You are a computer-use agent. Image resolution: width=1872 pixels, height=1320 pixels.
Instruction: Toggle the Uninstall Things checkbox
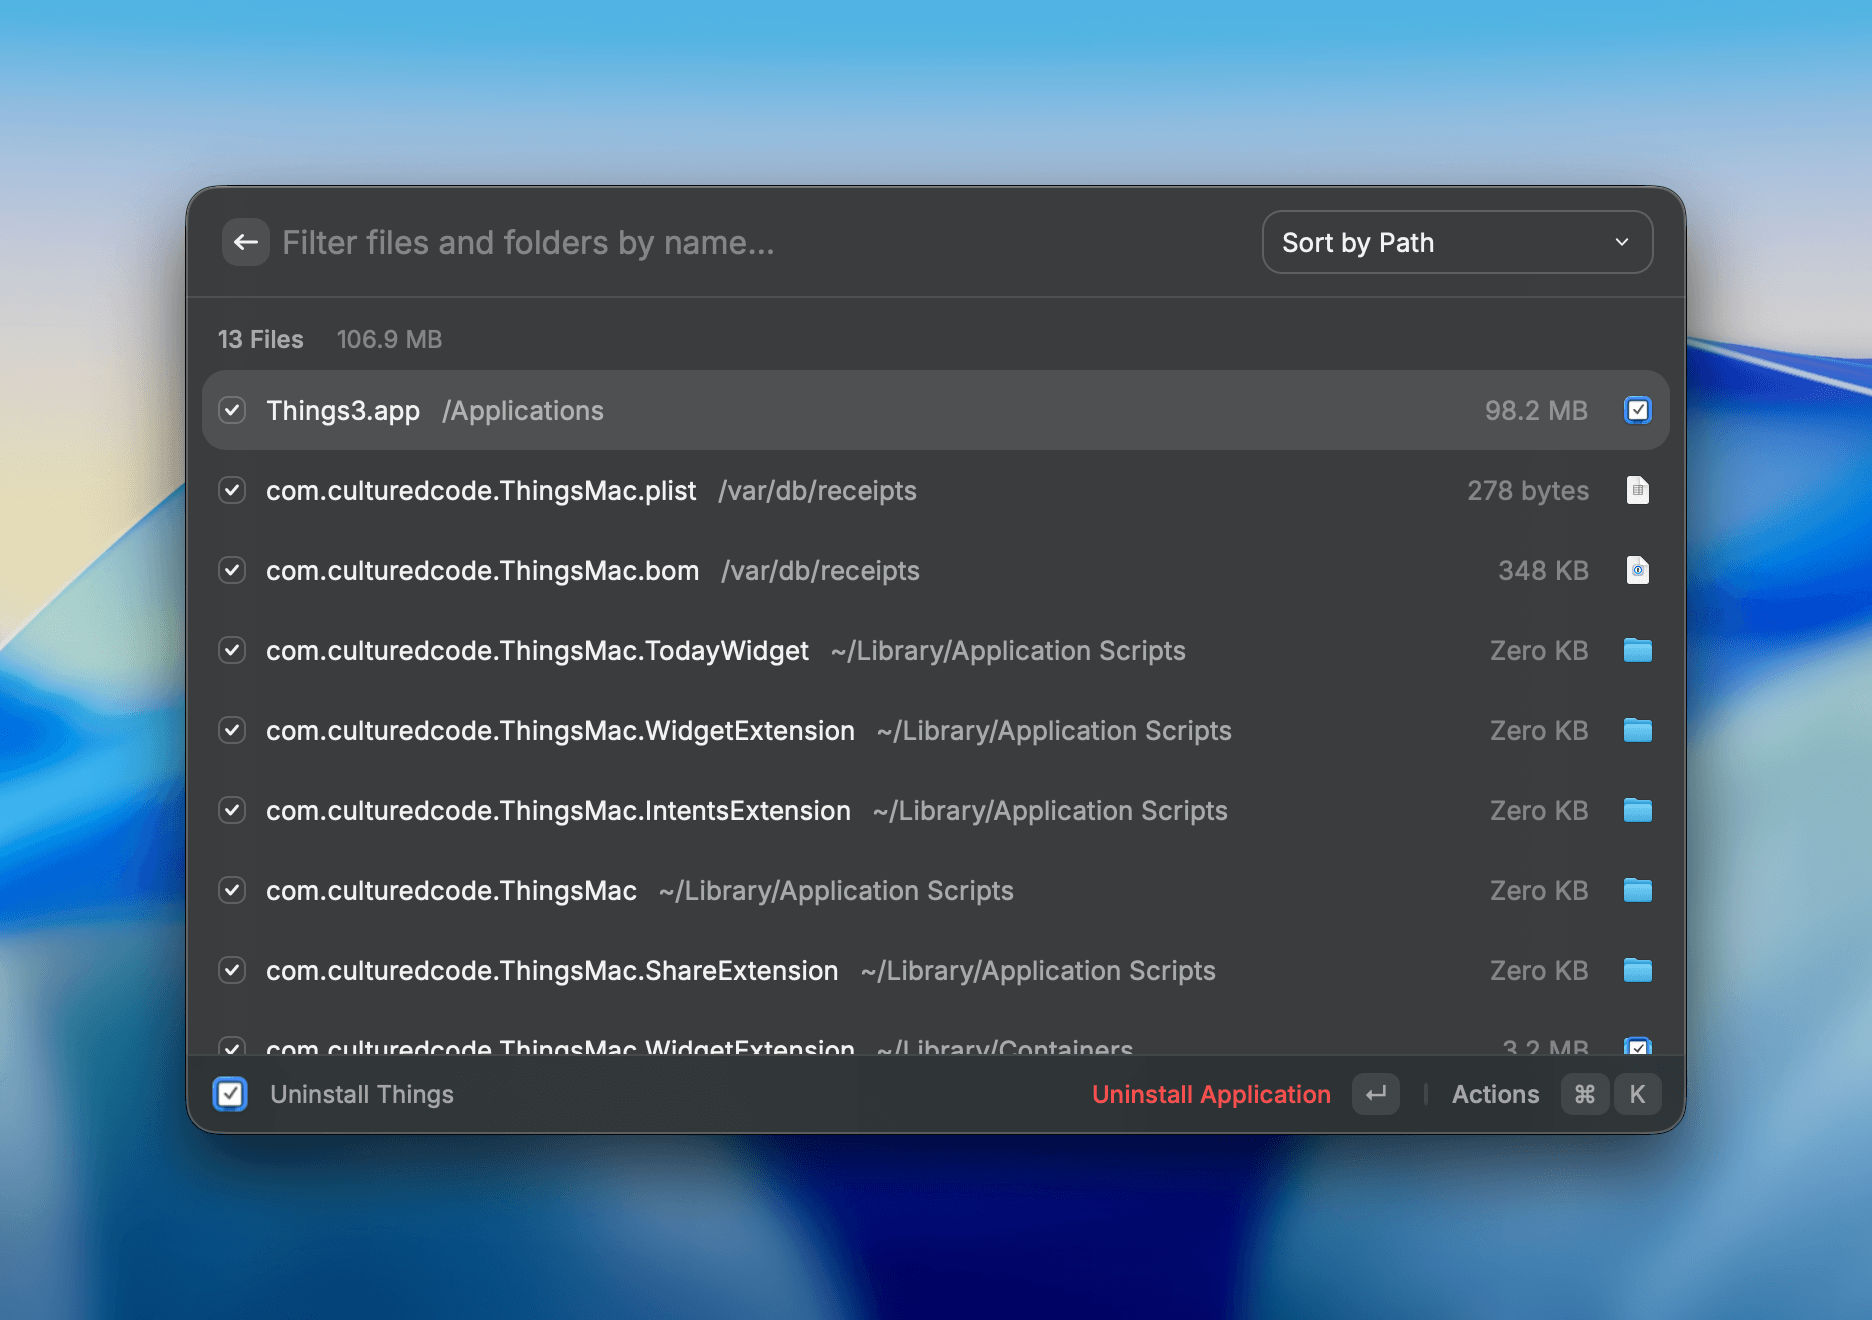pyautogui.click(x=230, y=1094)
